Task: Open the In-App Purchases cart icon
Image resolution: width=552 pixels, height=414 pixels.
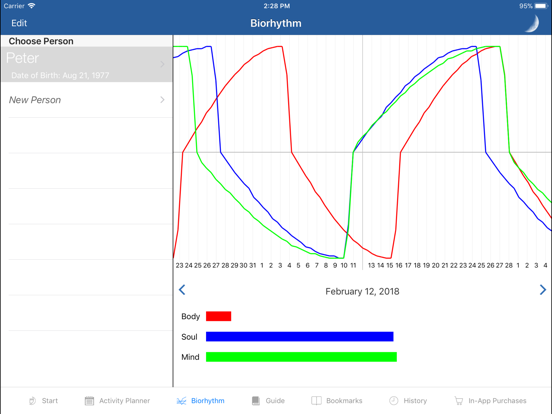Action: click(x=459, y=401)
